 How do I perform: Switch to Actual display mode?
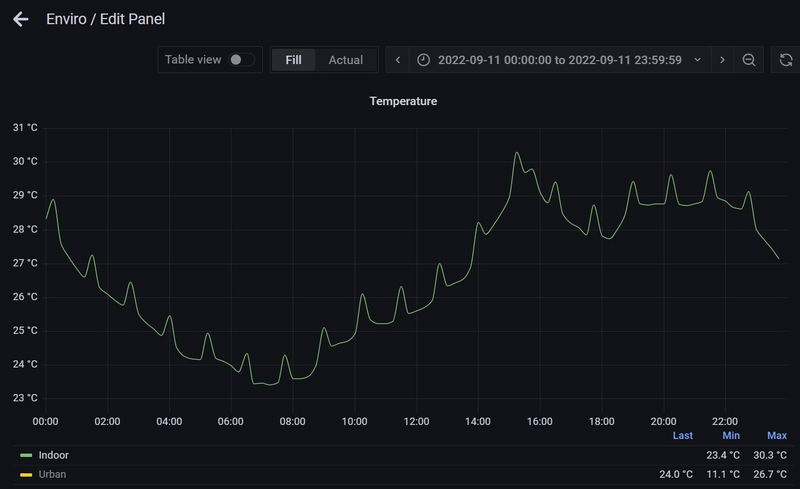coord(346,60)
